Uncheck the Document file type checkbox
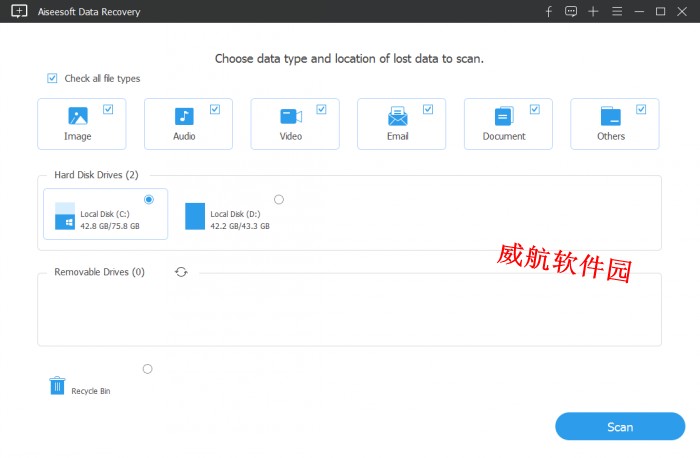The width and height of the screenshot is (700, 458). tap(534, 109)
